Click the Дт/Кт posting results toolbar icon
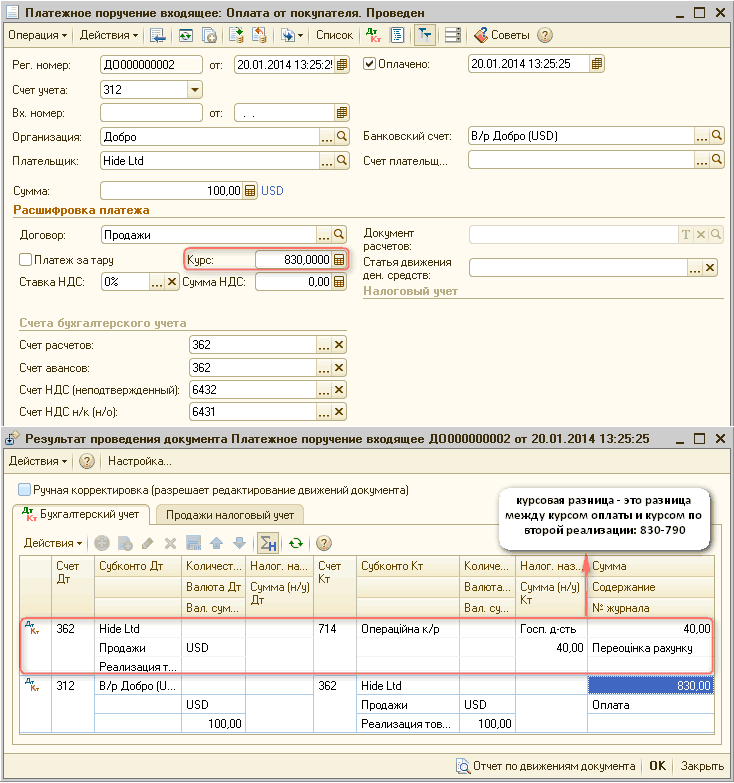 373,35
